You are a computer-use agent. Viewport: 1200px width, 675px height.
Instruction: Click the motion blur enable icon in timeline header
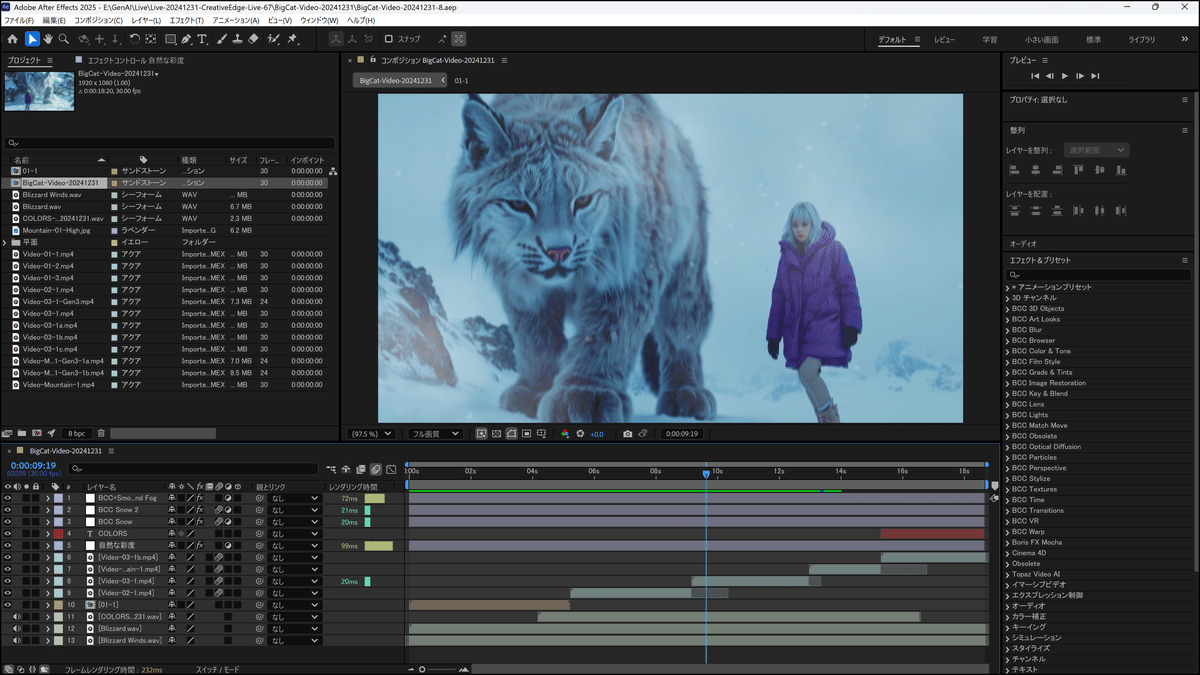point(376,468)
